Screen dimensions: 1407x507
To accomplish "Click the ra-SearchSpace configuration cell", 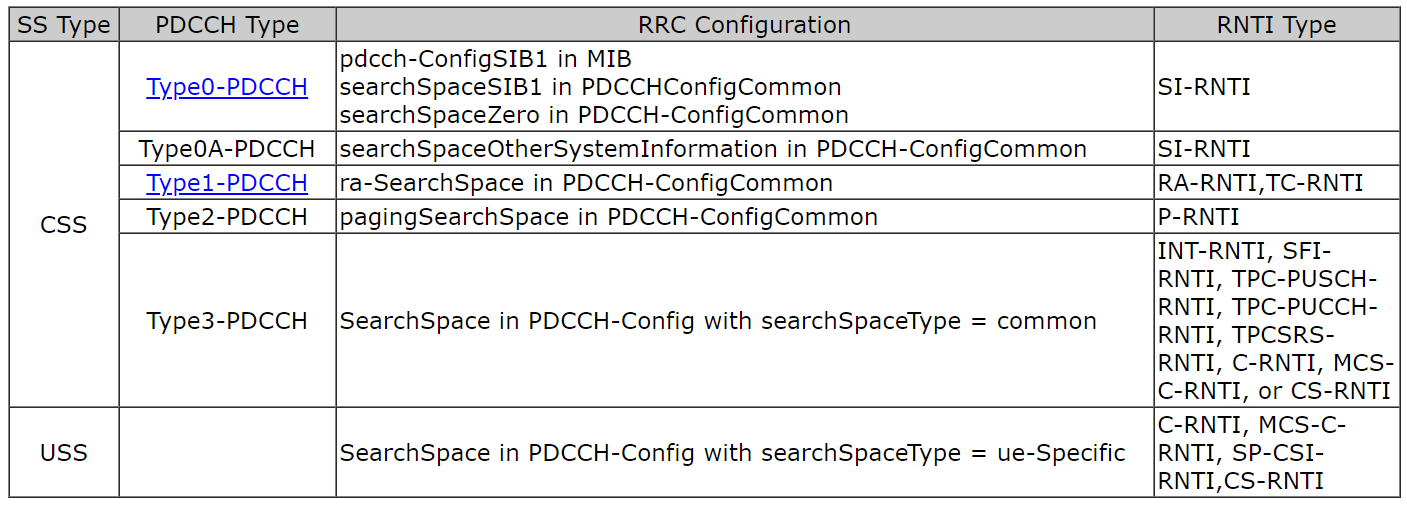I will [x=745, y=183].
